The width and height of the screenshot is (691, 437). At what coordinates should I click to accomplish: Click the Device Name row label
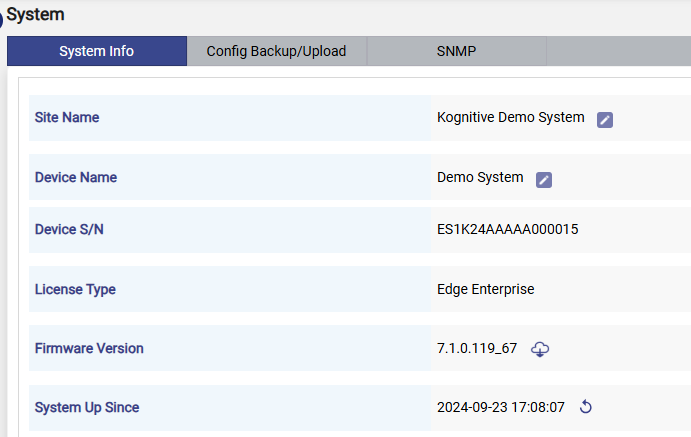76,177
